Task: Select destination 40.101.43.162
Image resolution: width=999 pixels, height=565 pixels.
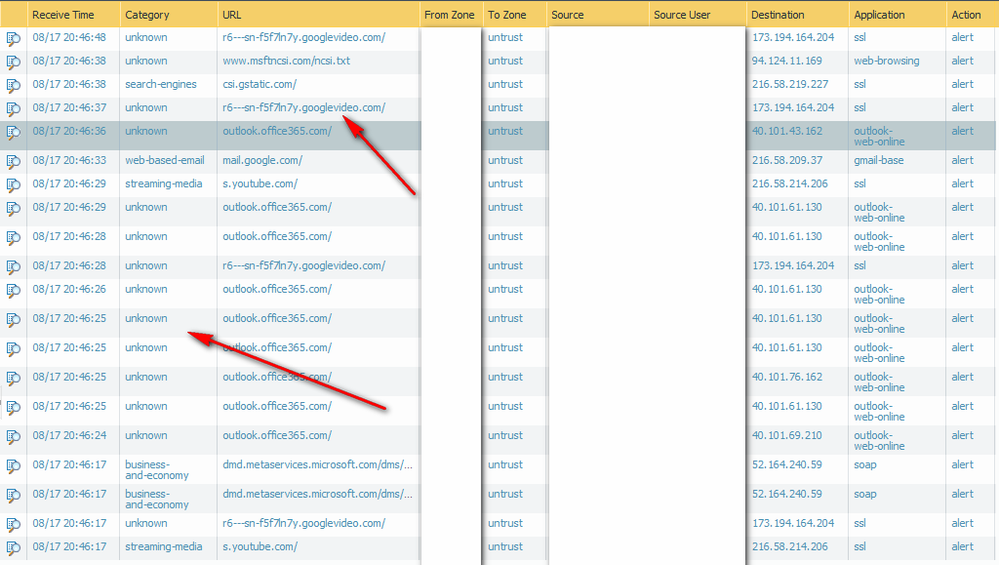Action: coord(787,131)
